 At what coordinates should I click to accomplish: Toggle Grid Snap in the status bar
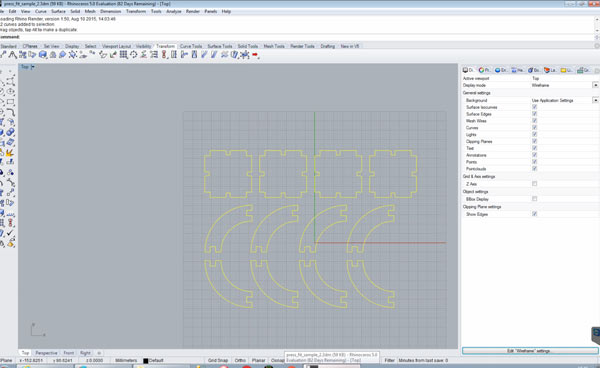218,360
